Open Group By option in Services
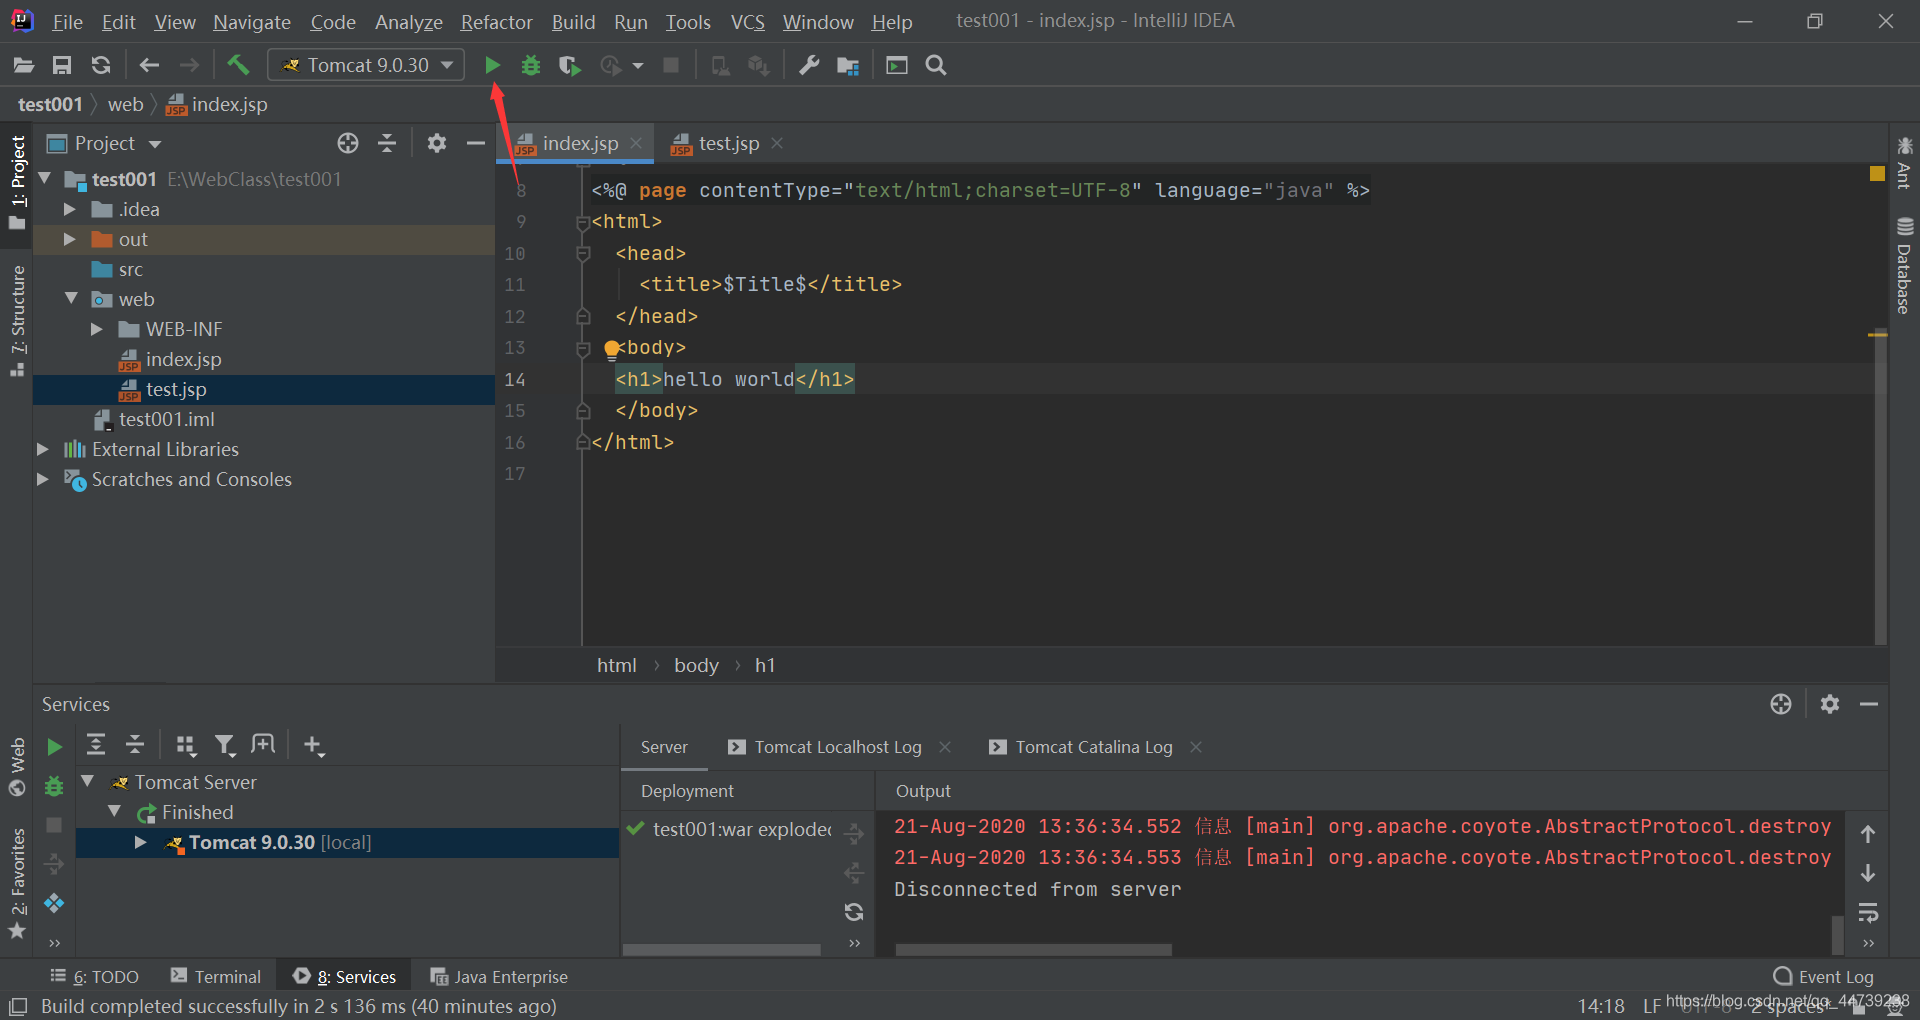The width and height of the screenshot is (1920, 1020). (x=185, y=744)
